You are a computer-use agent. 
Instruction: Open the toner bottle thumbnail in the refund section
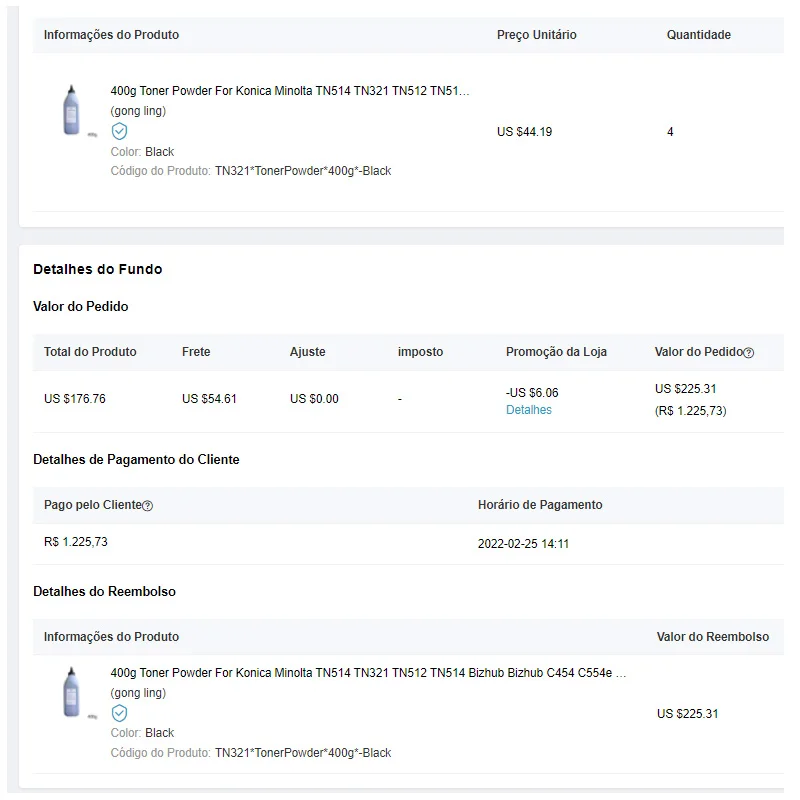[71, 692]
